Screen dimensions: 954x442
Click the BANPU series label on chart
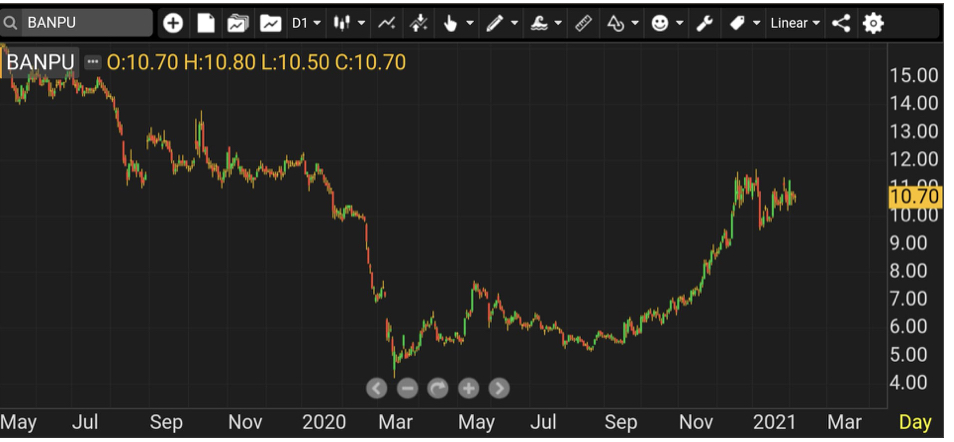pyautogui.click(x=40, y=62)
